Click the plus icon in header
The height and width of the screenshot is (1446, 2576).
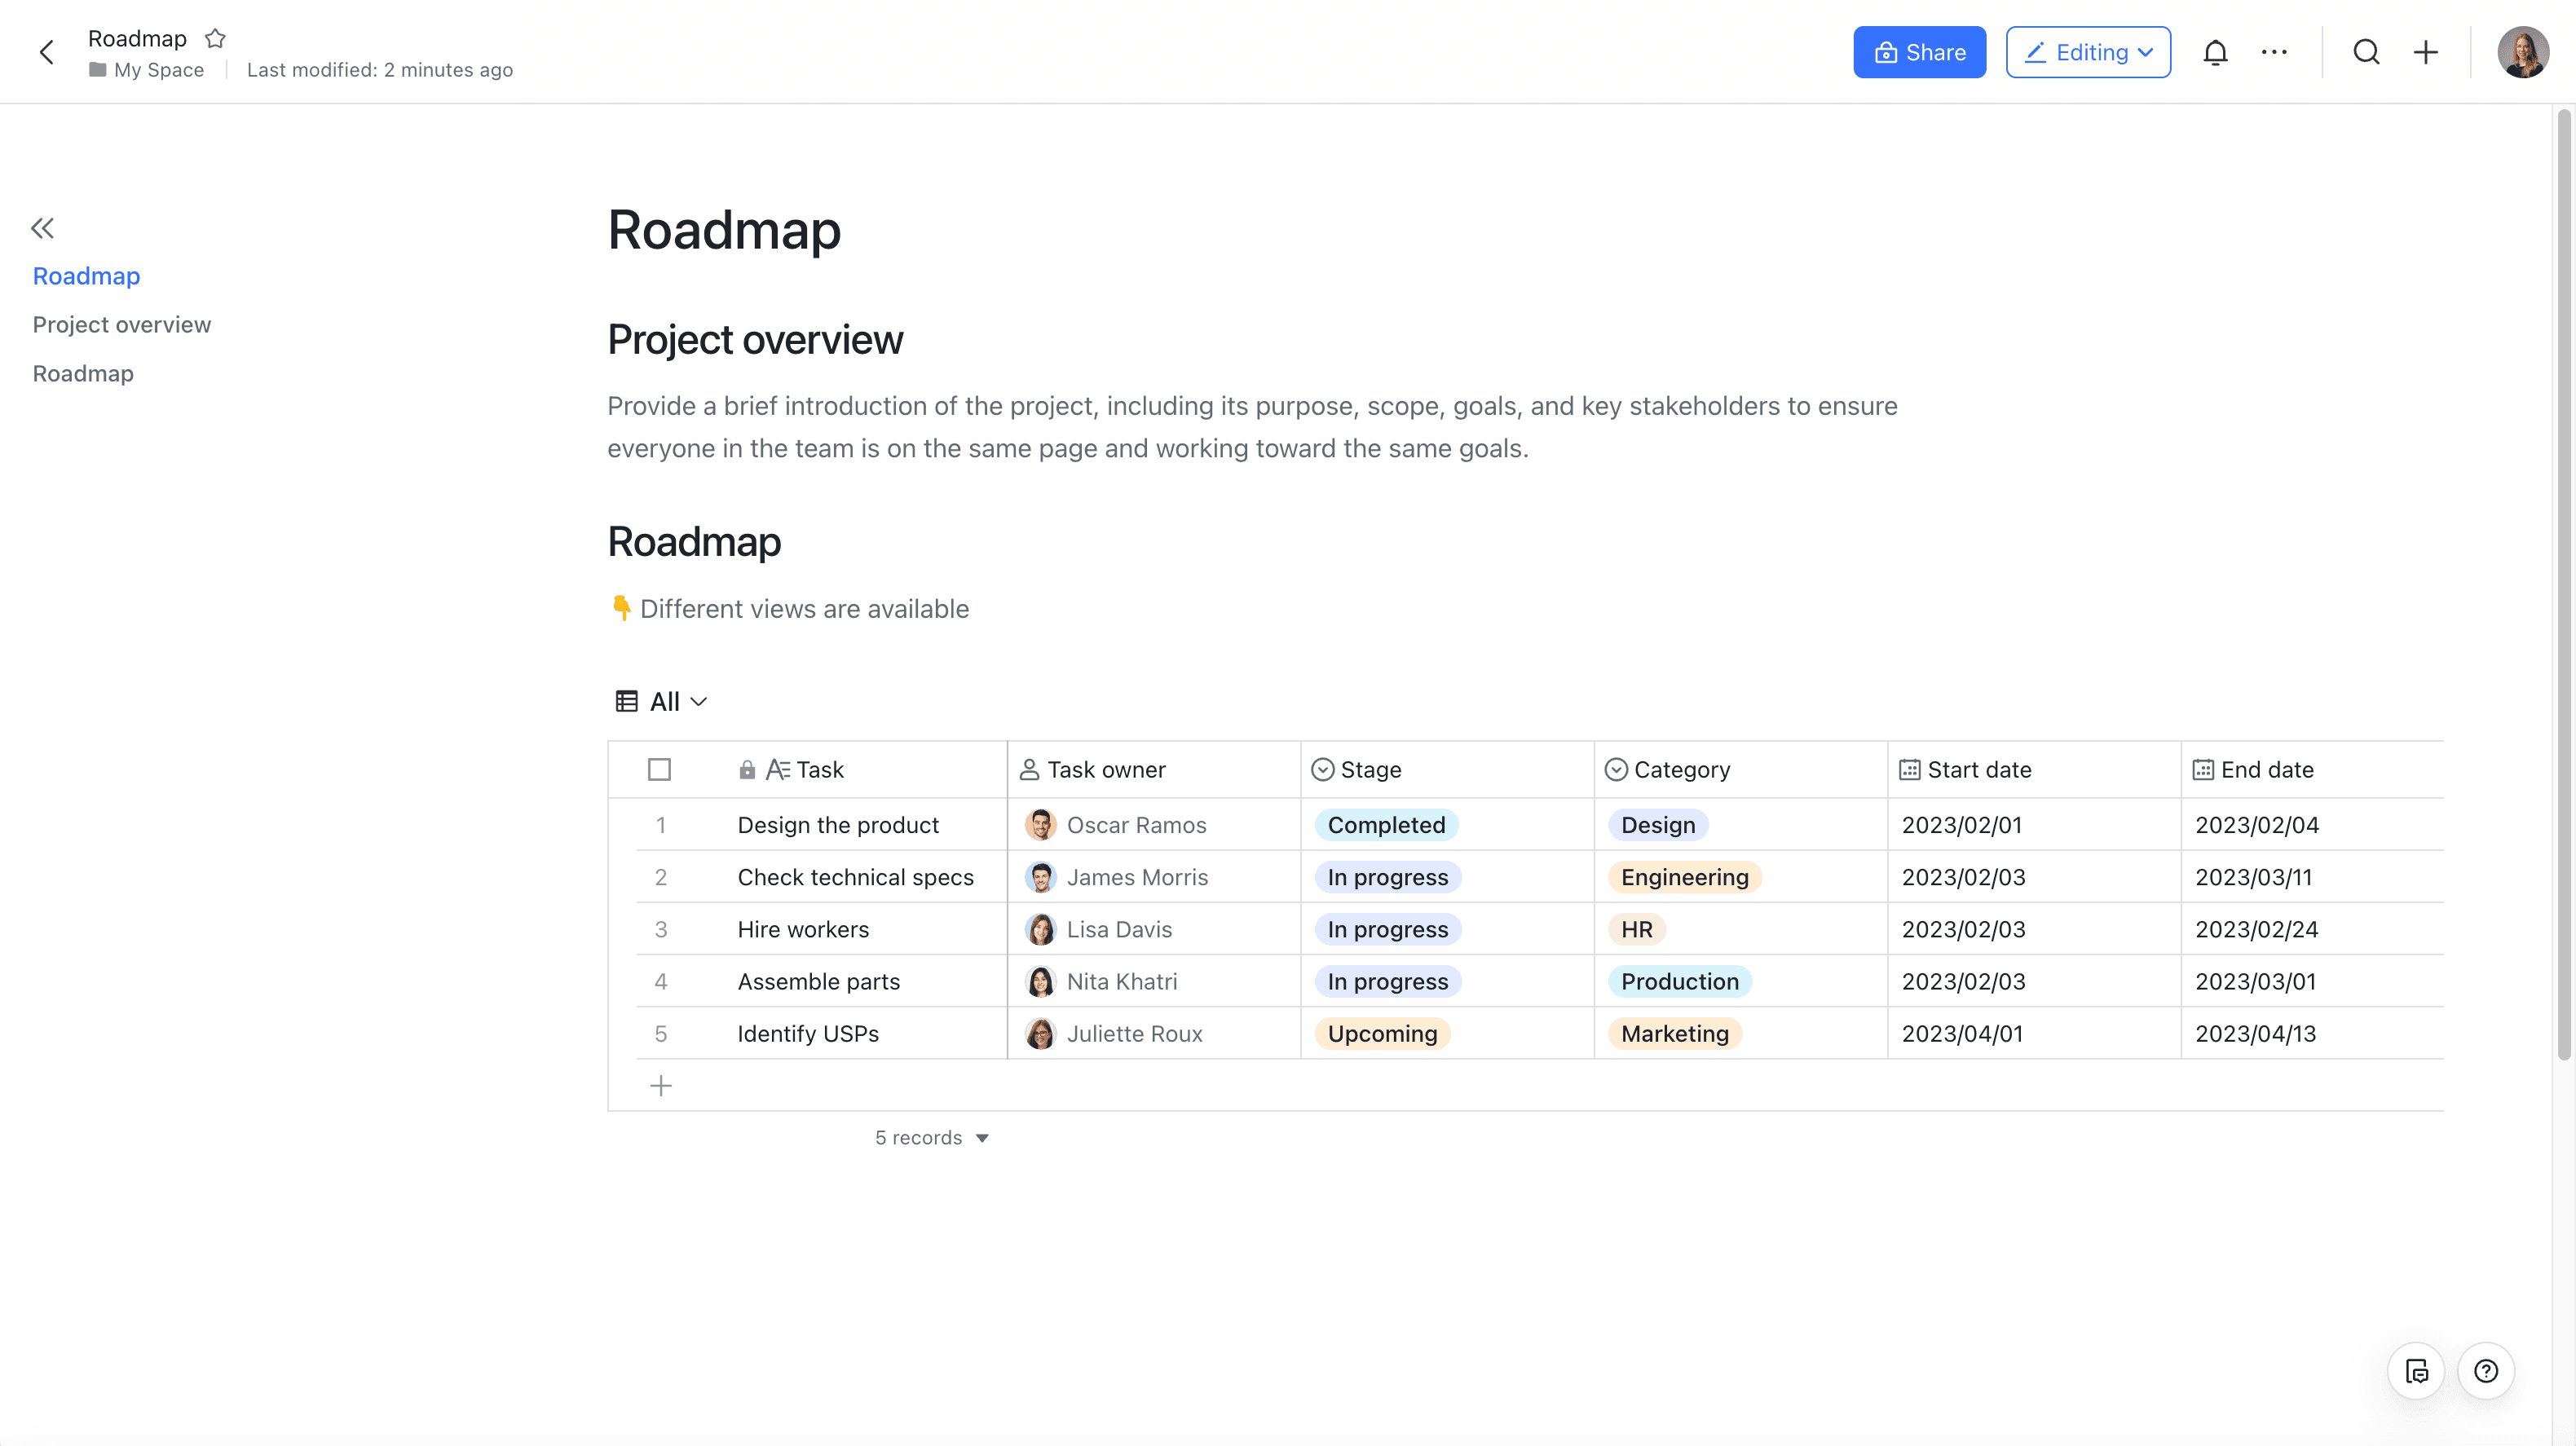tap(2426, 52)
